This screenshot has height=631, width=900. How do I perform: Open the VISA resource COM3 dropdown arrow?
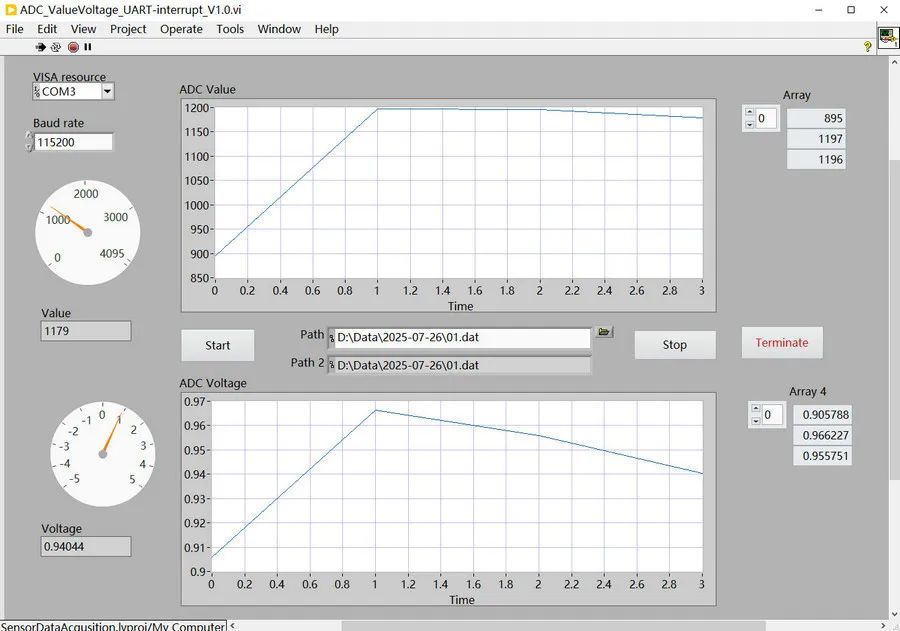point(107,91)
